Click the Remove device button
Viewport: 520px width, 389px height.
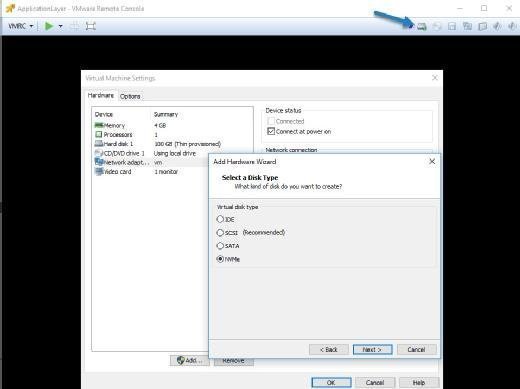point(233,361)
